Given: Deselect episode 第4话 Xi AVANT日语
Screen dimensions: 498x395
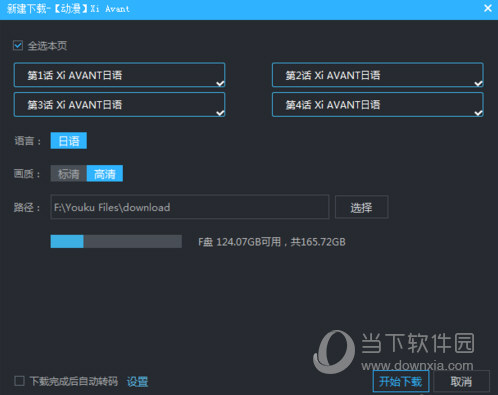Looking at the screenshot, I should point(378,105).
